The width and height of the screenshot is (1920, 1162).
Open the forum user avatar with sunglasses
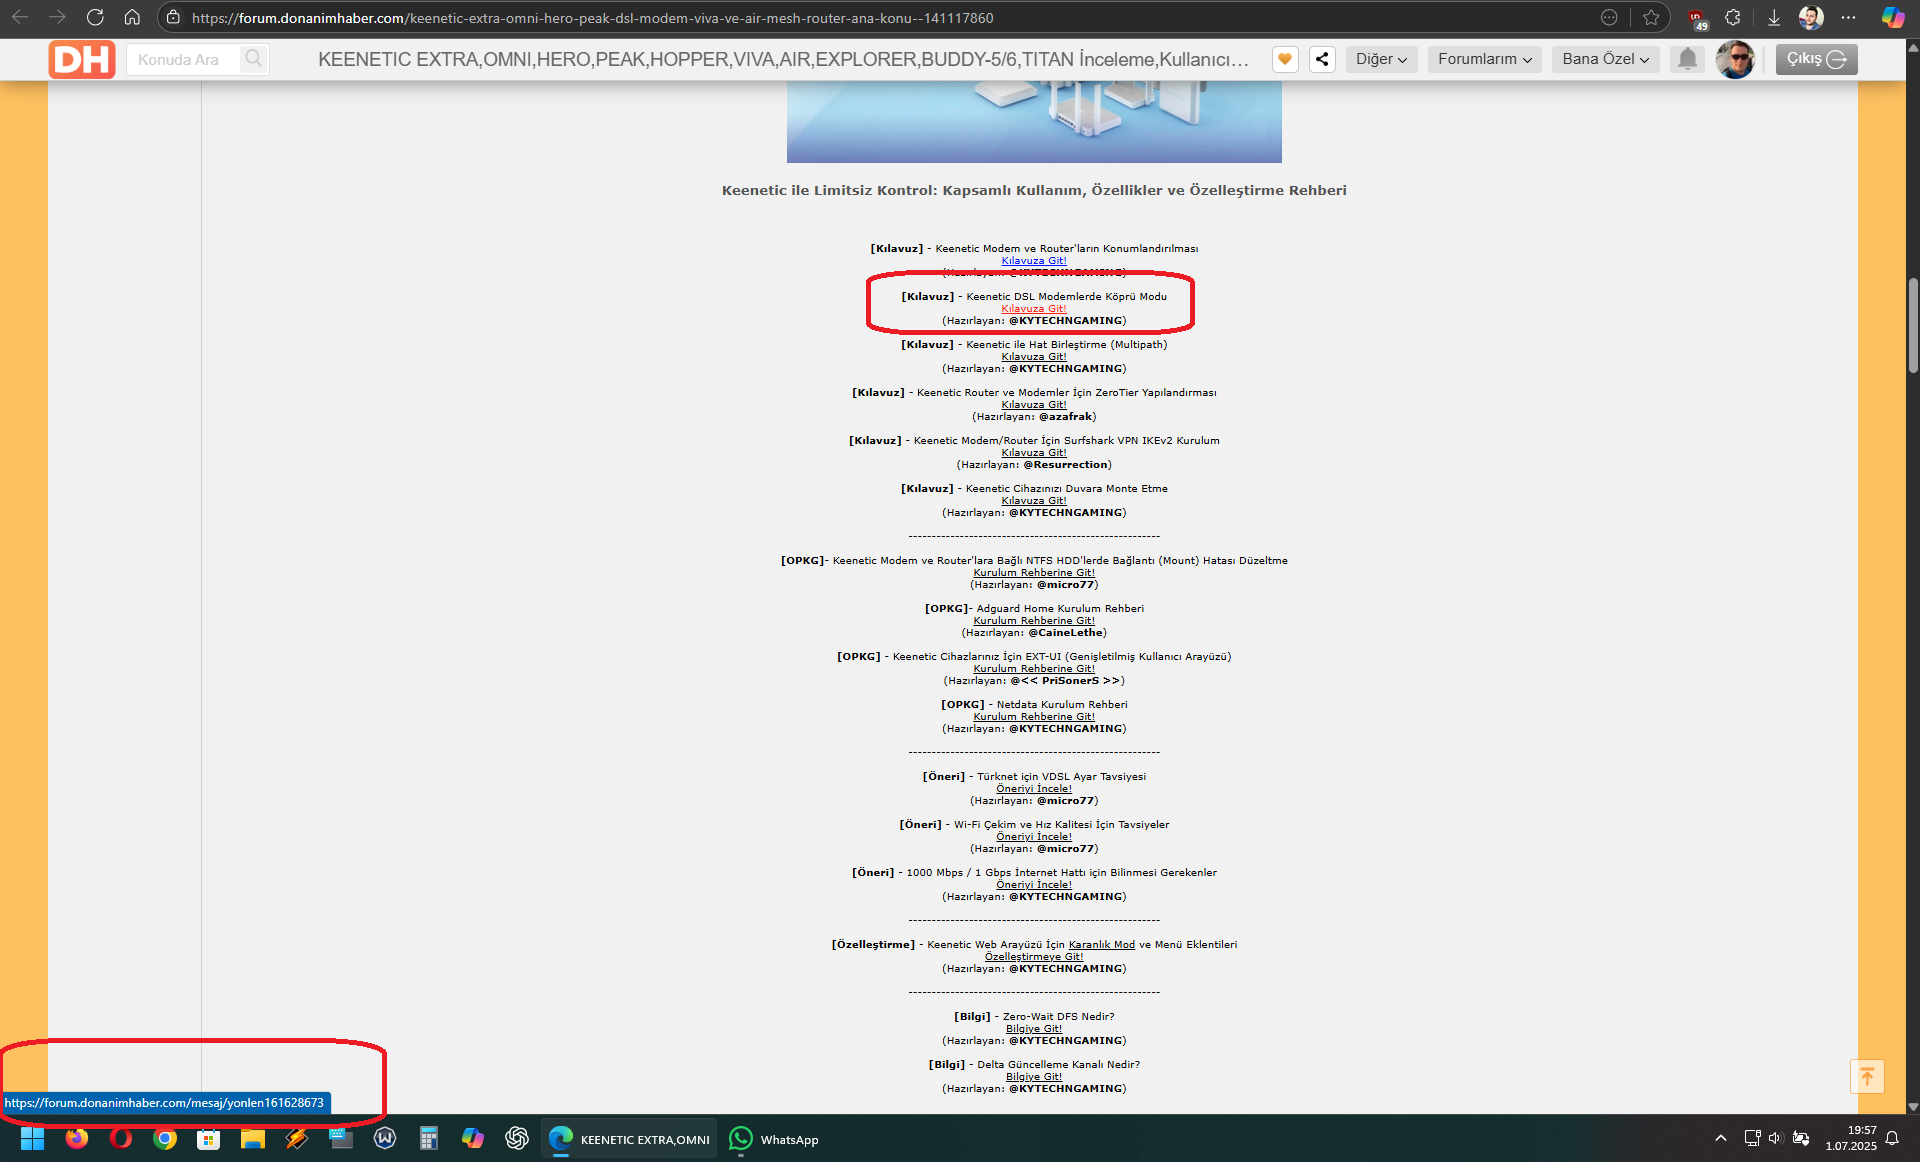point(1735,59)
